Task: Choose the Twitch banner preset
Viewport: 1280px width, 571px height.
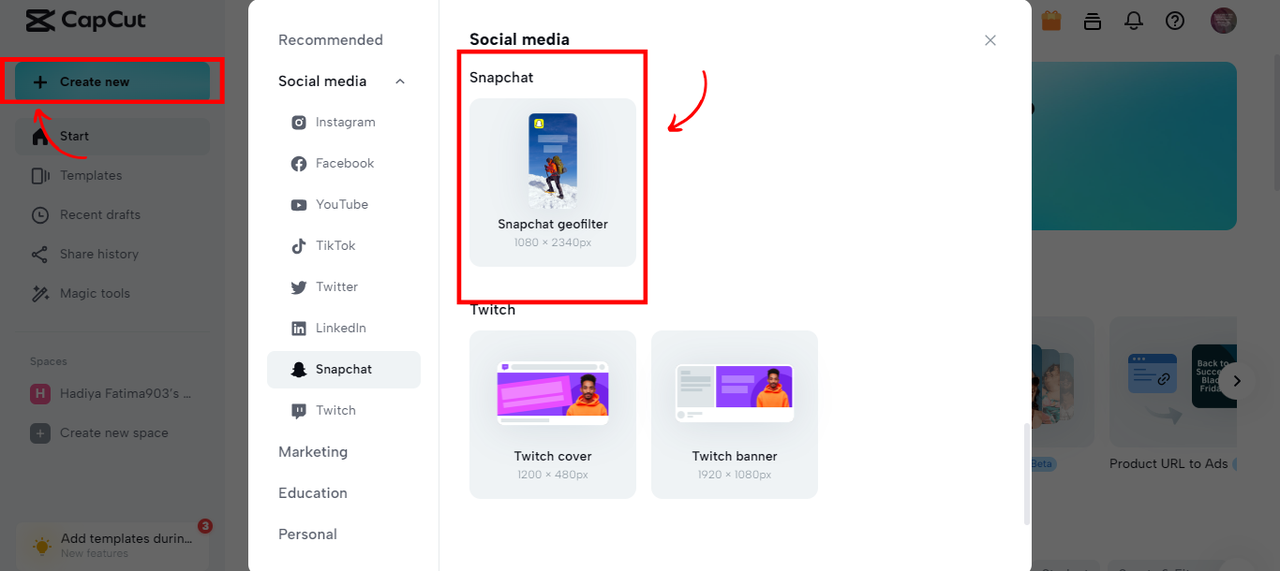Action: coord(734,414)
